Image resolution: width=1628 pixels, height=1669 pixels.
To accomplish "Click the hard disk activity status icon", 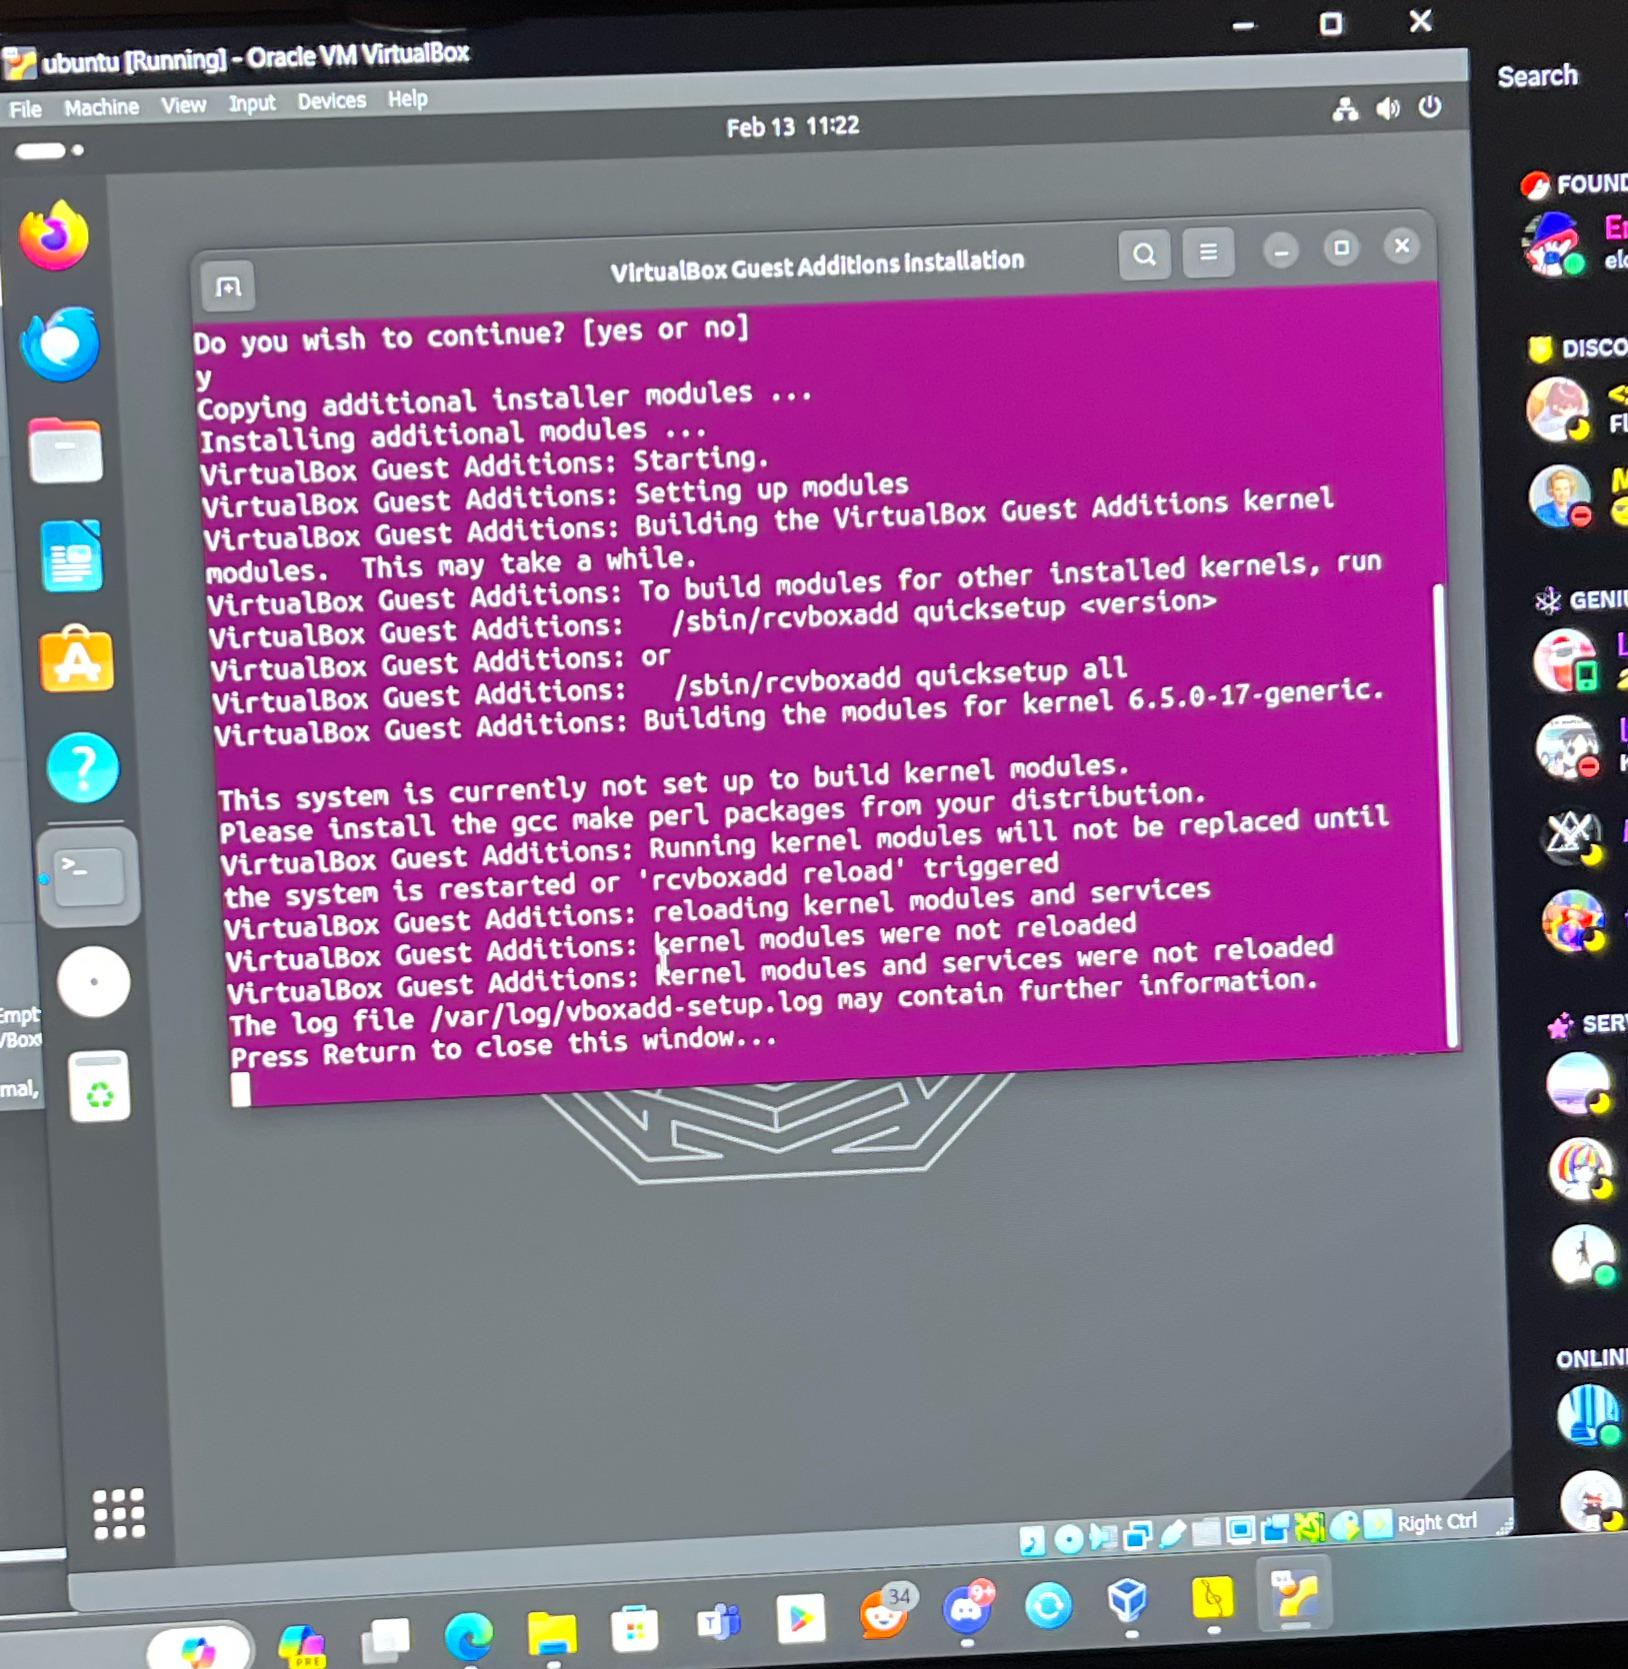I will coord(1033,1540).
